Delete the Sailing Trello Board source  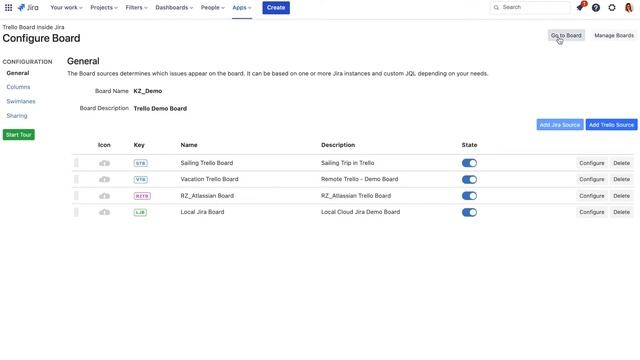622,163
